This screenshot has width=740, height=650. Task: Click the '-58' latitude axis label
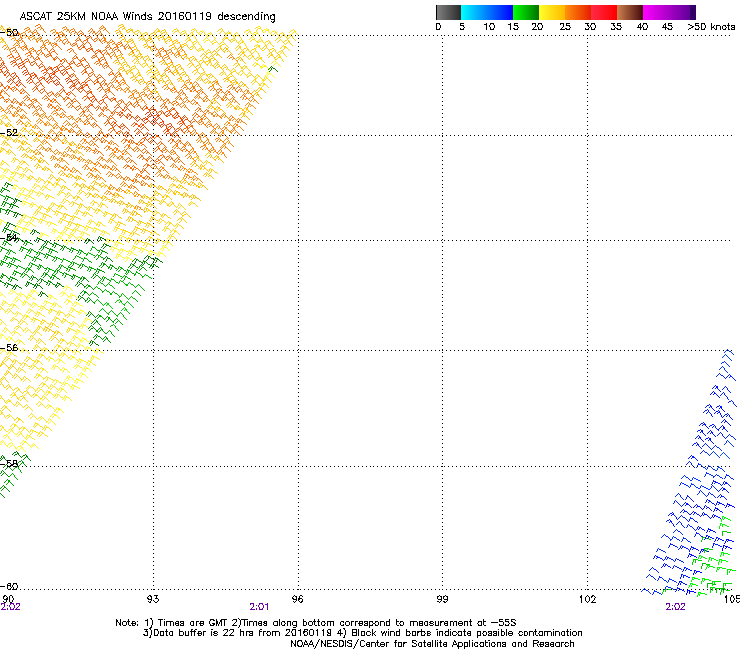9,464
